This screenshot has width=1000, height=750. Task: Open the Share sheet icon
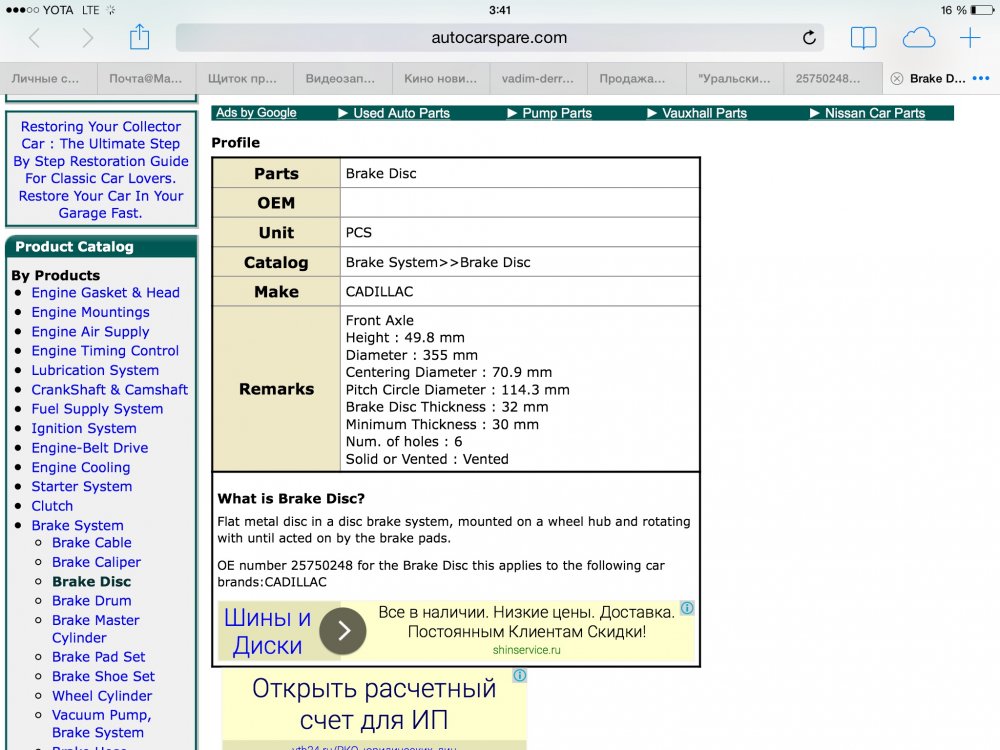pos(139,38)
